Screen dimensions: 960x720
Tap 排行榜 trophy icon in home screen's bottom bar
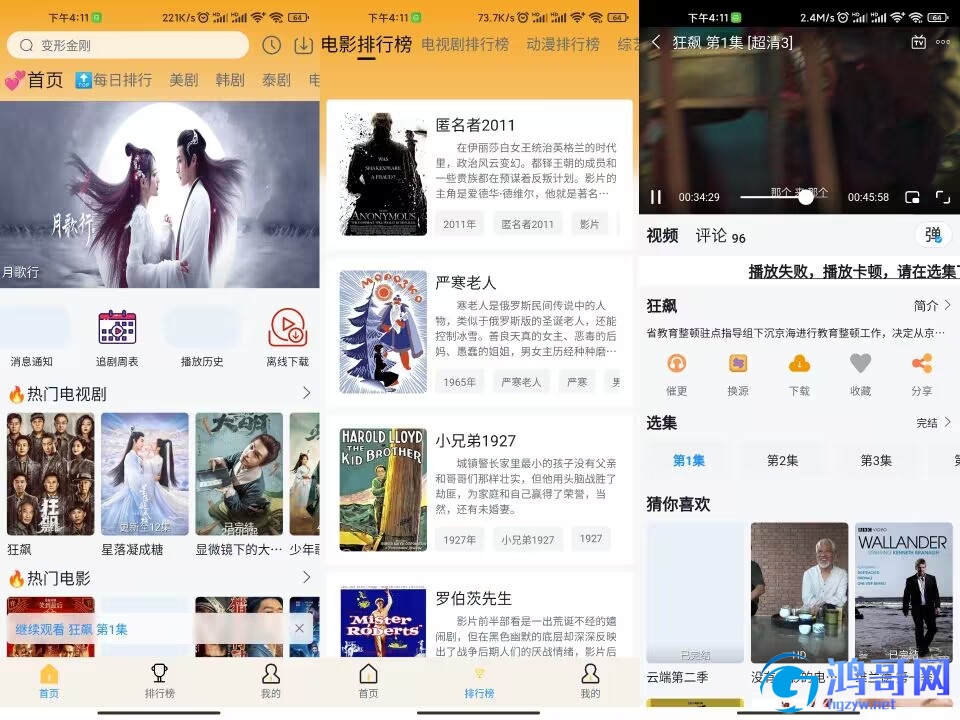pos(159,673)
